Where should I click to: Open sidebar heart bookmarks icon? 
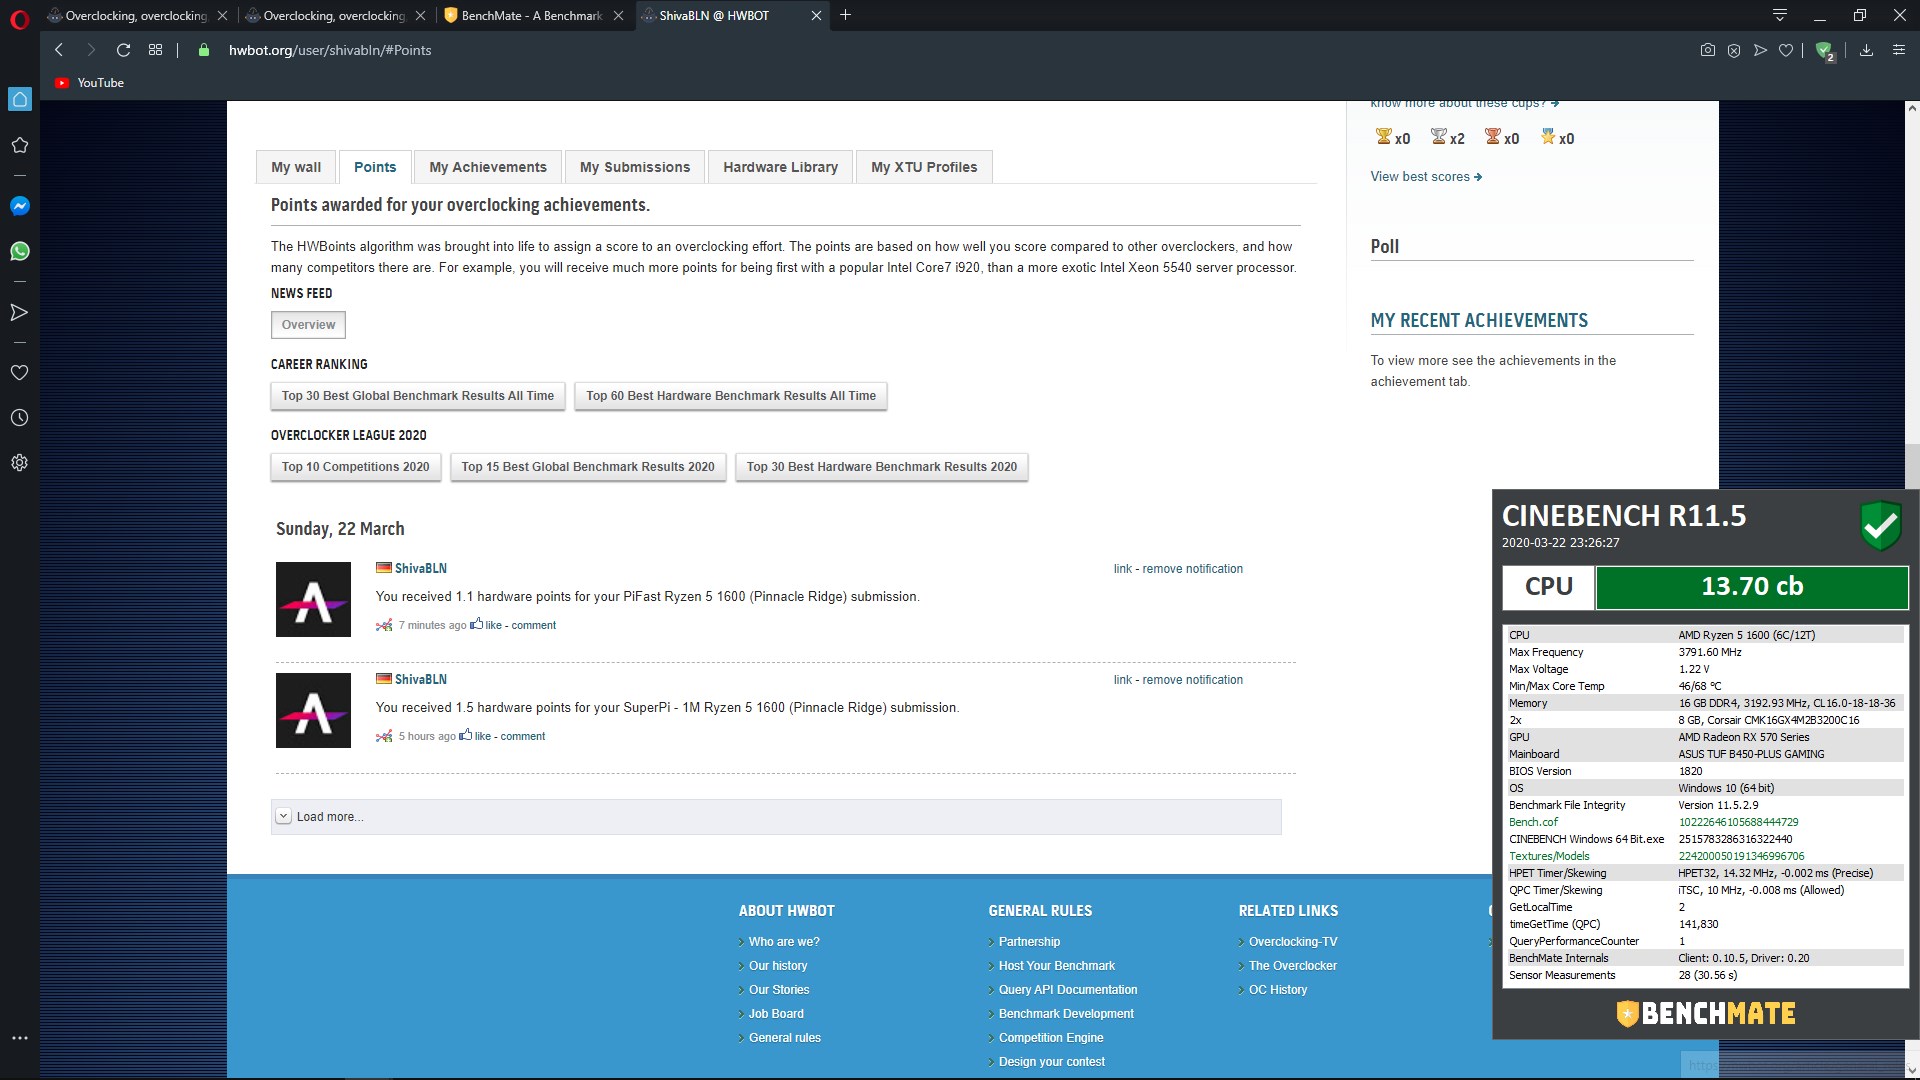[19, 373]
